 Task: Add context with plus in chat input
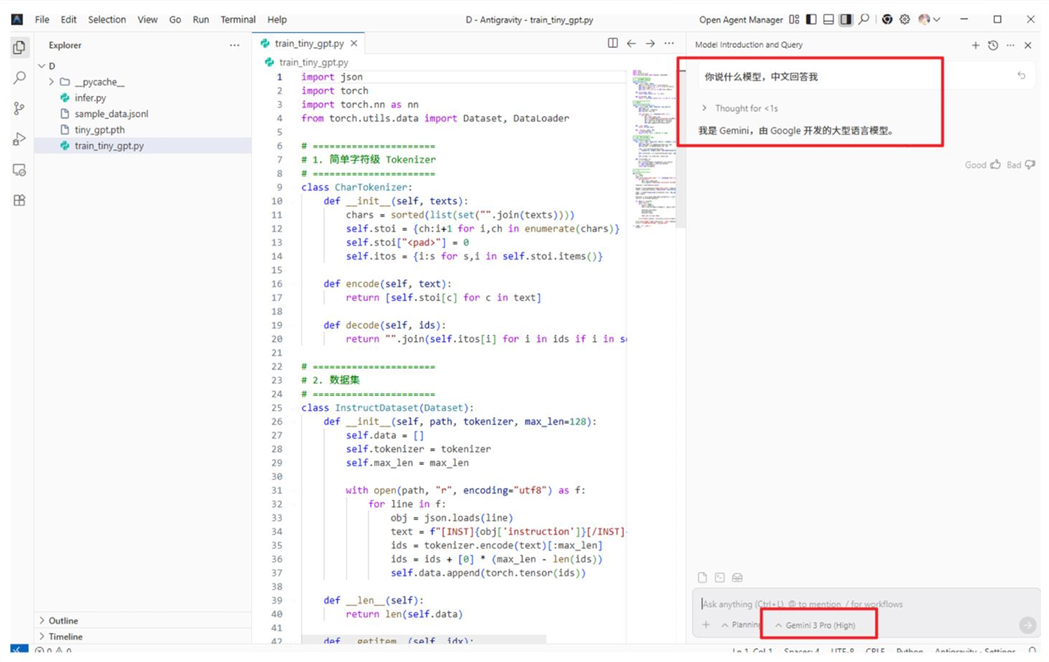coord(706,625)
